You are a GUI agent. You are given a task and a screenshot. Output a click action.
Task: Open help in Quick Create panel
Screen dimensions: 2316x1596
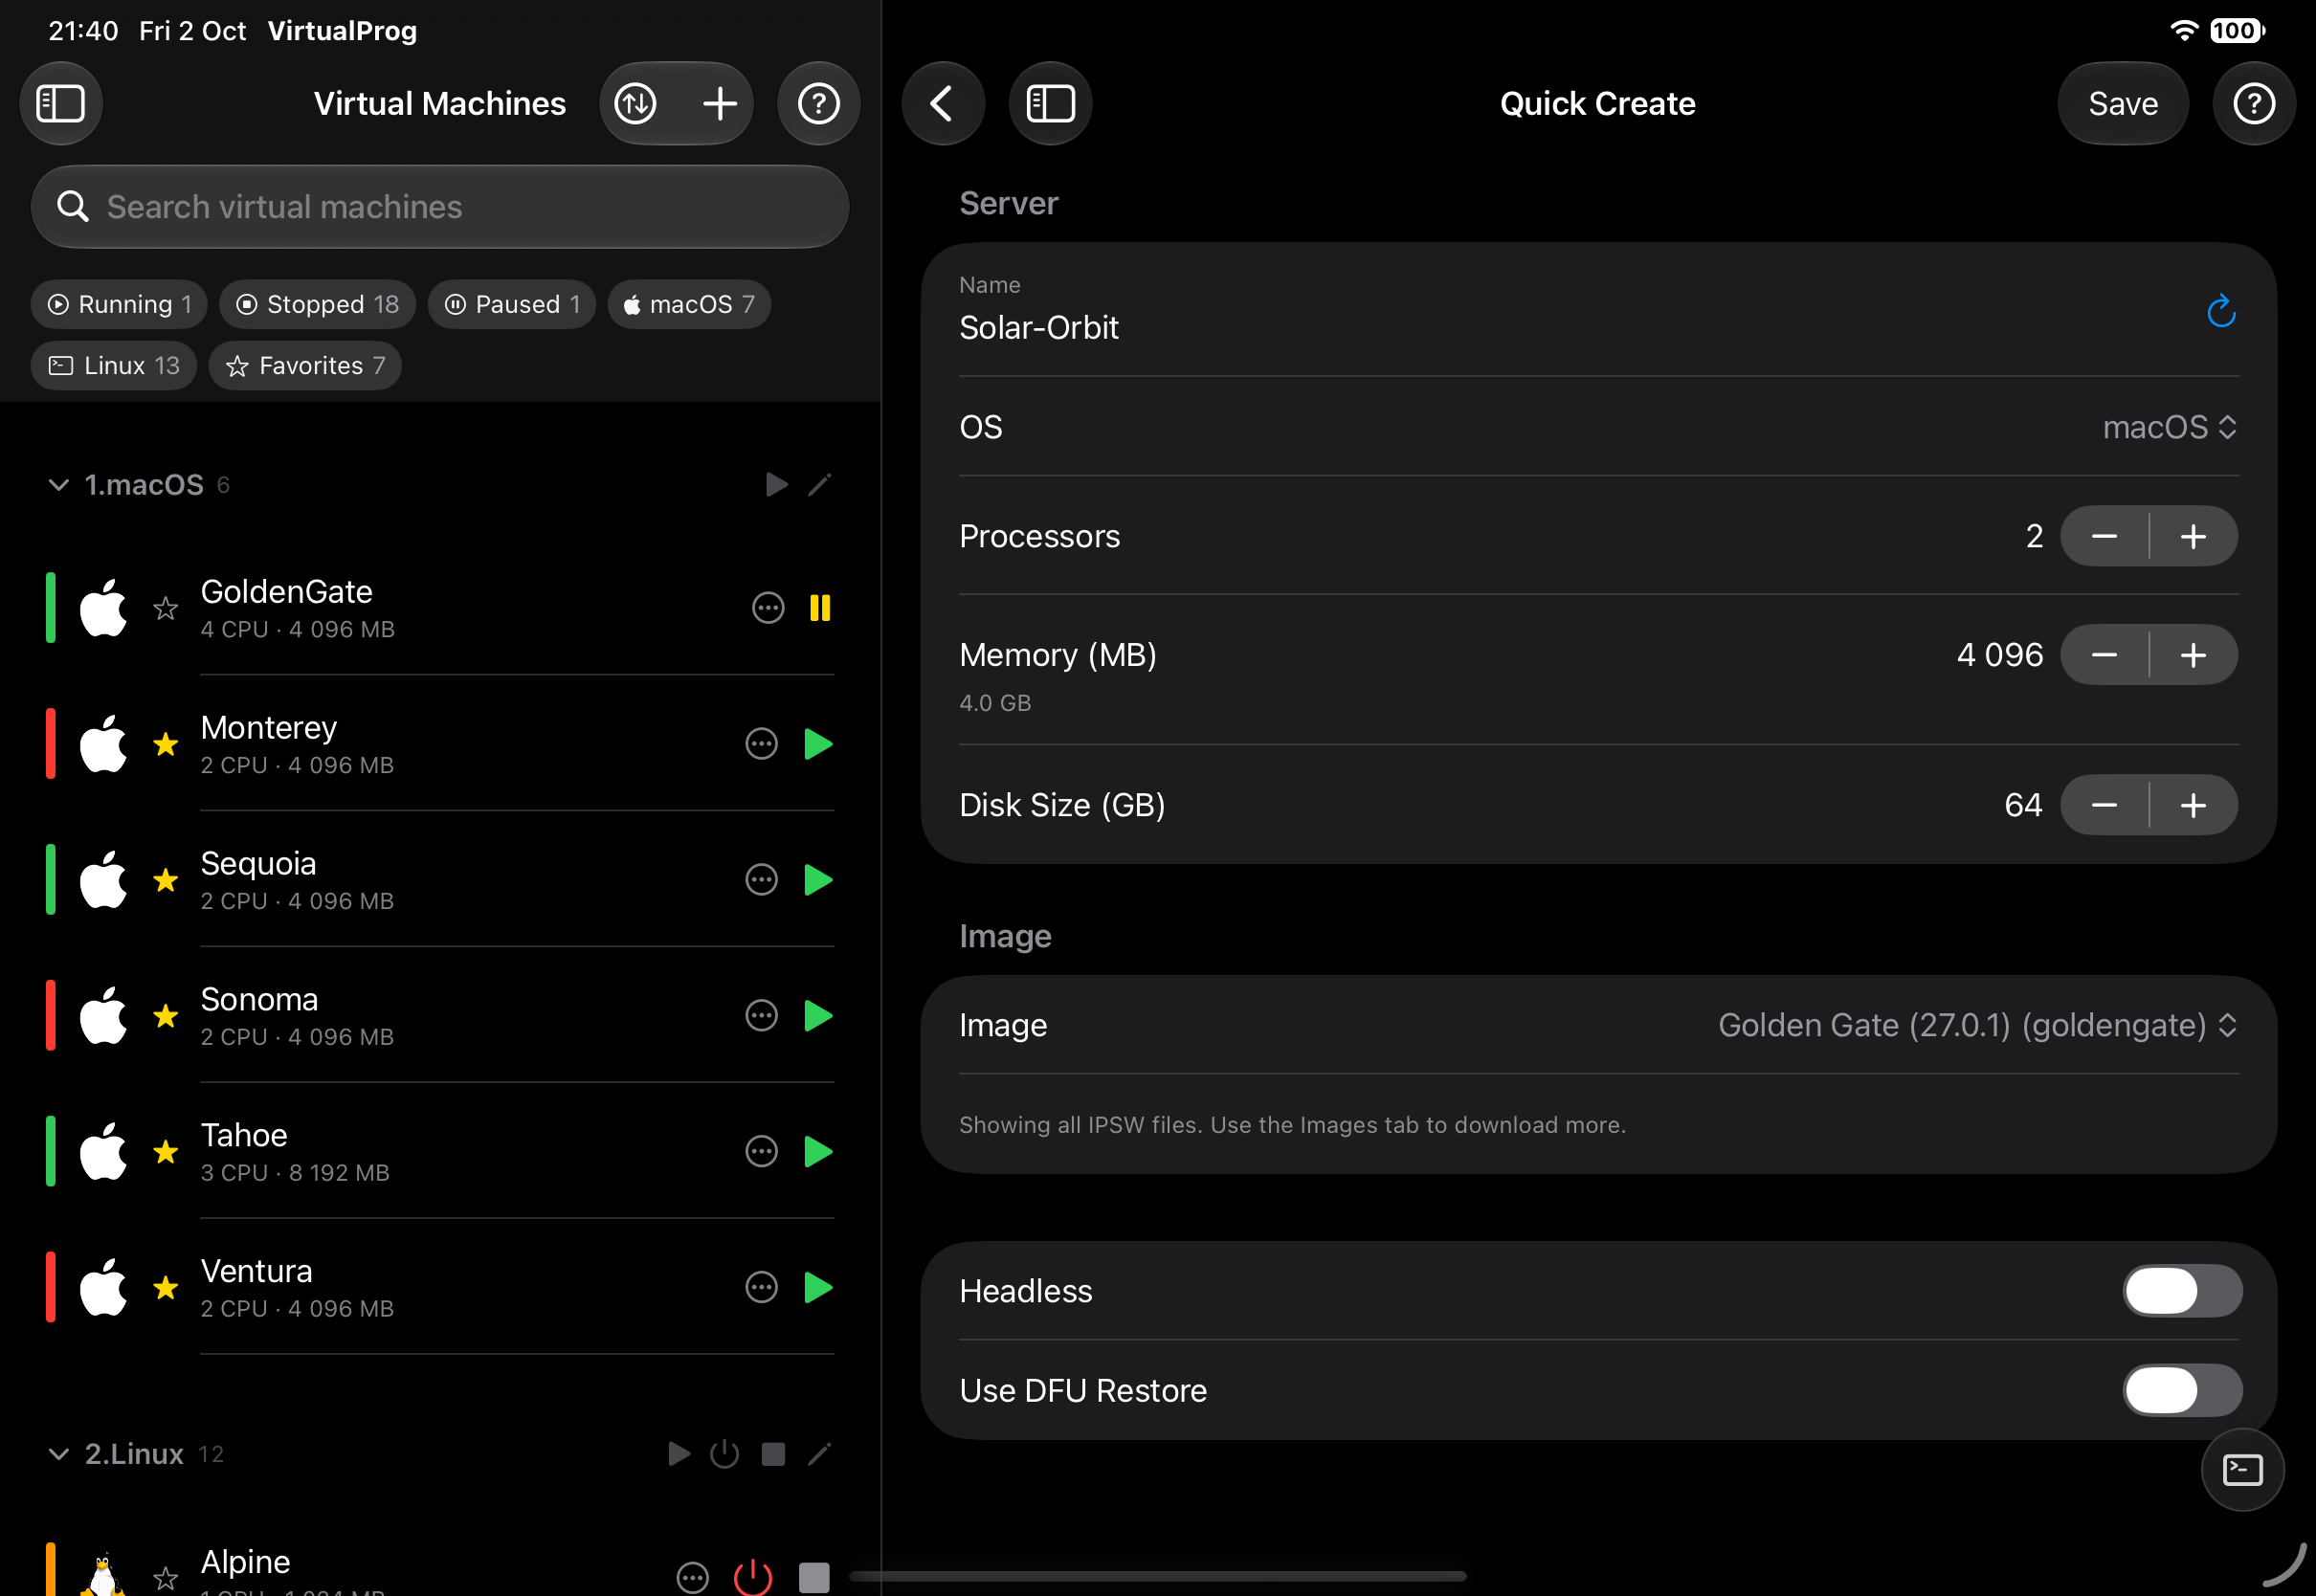[x=2253, y=103]
